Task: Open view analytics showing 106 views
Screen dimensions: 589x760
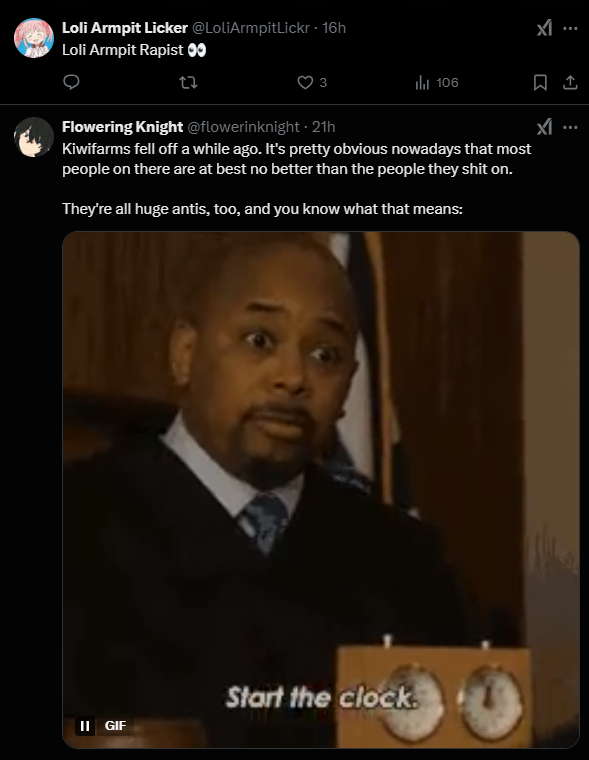Action: click(436, 82)
